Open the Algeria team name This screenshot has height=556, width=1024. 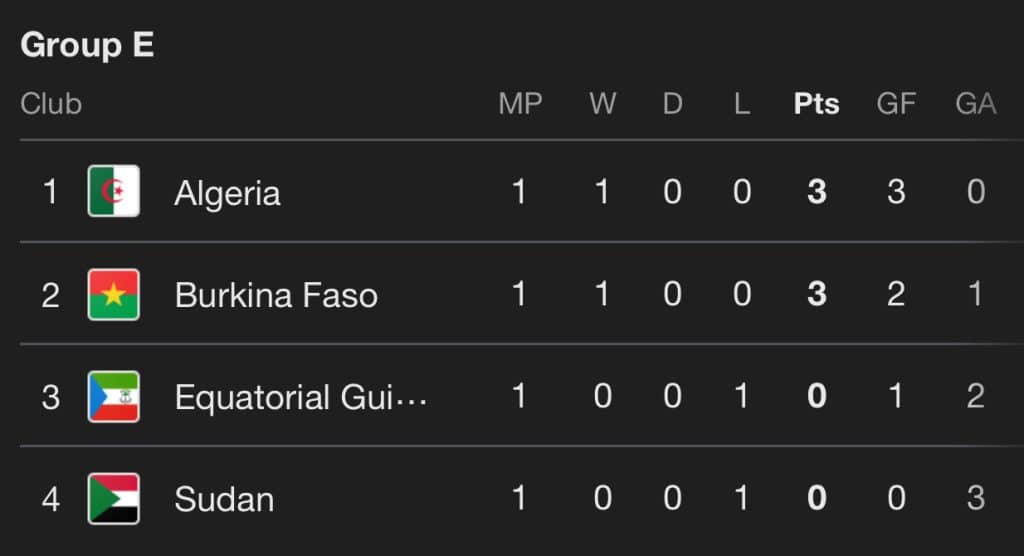point(227,192)
